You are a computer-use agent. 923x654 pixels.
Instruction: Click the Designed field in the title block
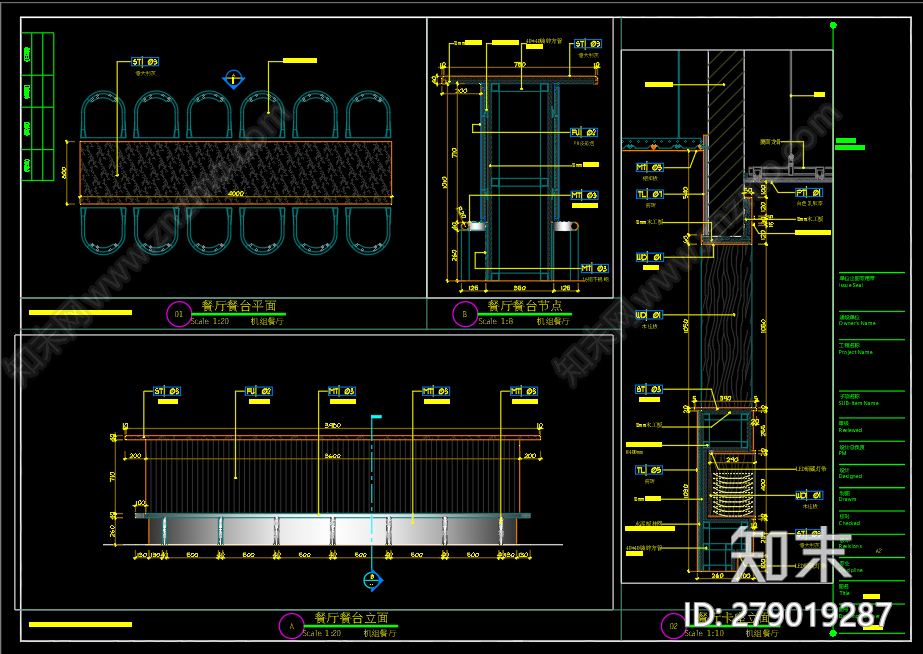coord(850,476)
